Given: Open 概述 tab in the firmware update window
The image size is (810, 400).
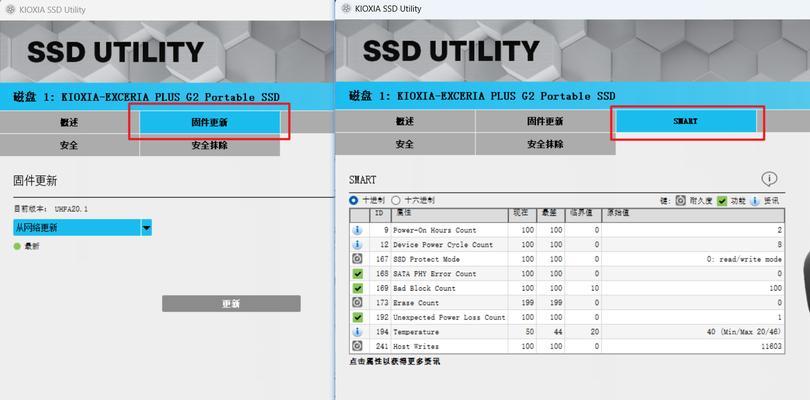Looking at the screenshot, I should point(69,122).
